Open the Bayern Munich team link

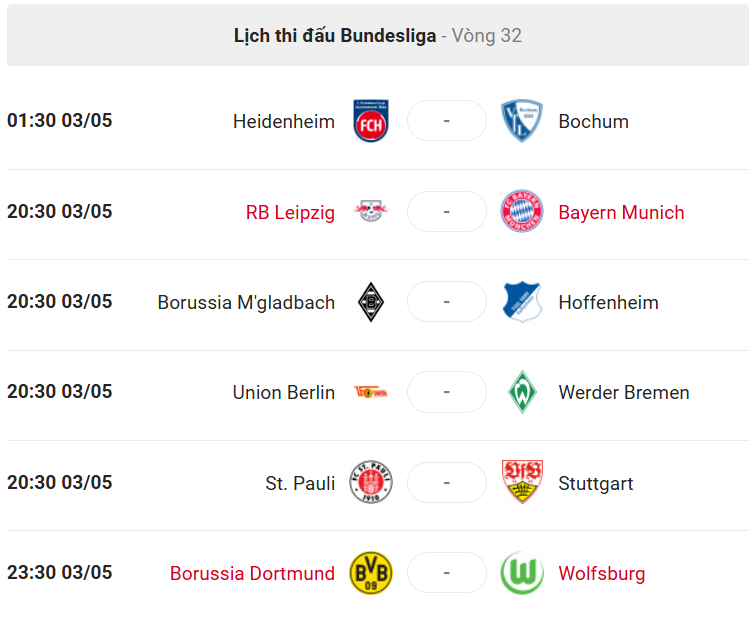click(x=621, y=213)
